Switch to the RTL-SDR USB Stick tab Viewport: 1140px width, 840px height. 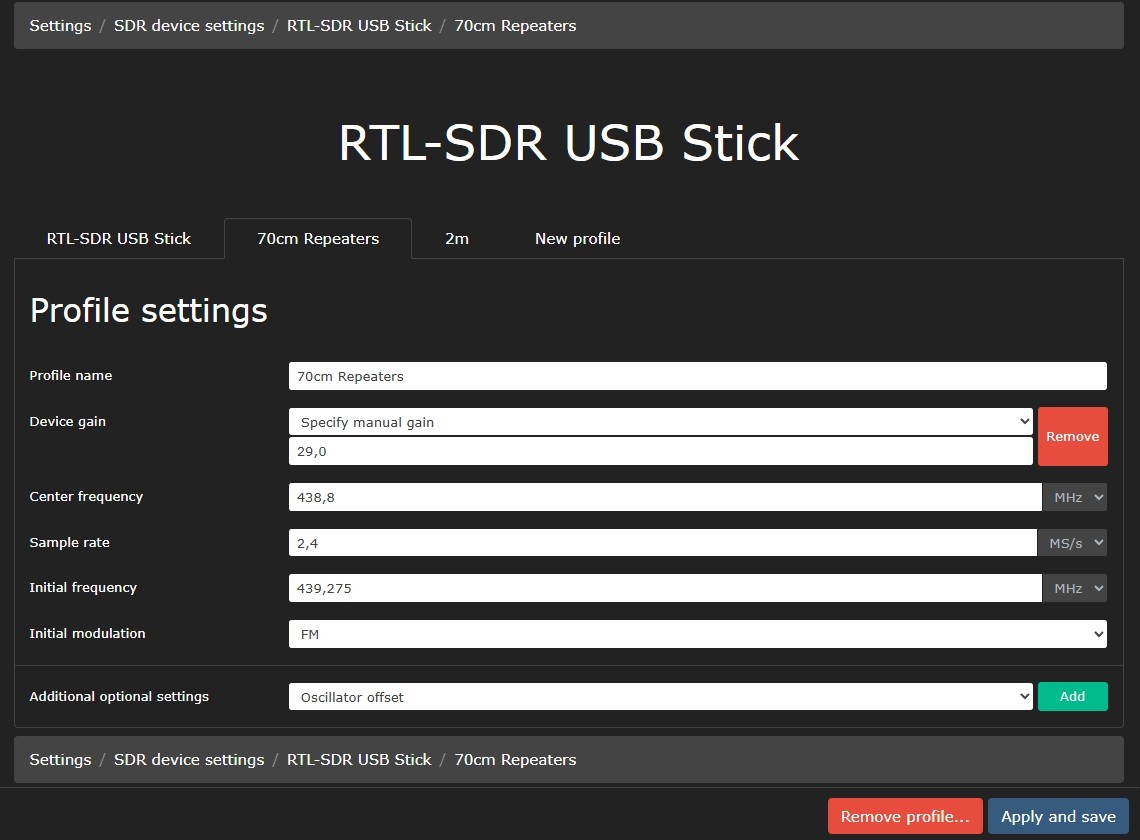[x=119, y=239]
